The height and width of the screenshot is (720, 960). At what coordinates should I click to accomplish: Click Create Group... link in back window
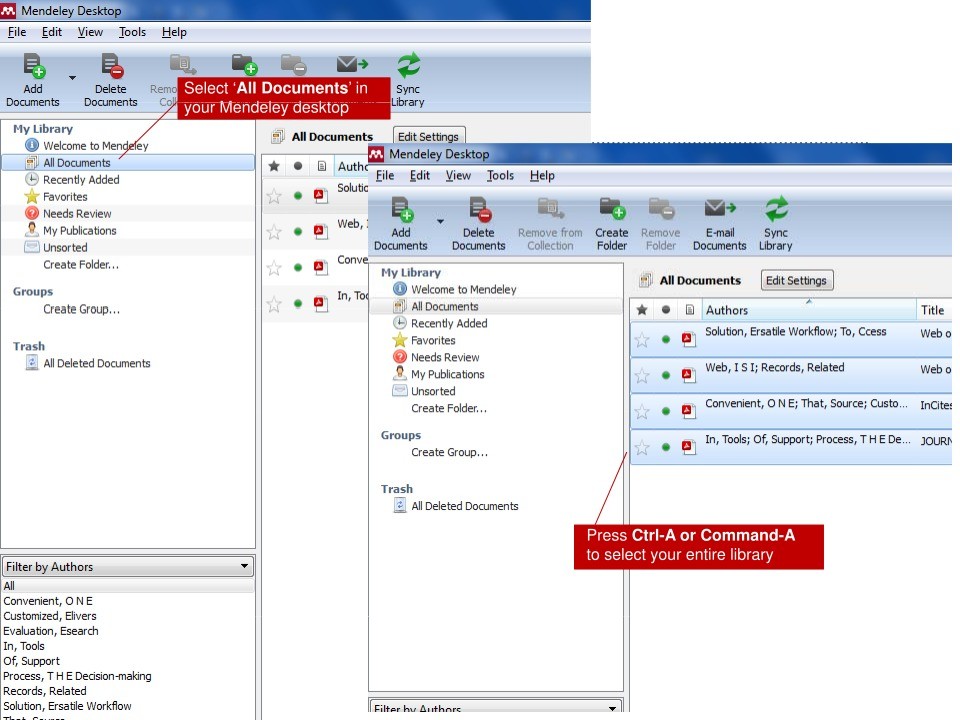pyautogui.click(x=81, y=309)
